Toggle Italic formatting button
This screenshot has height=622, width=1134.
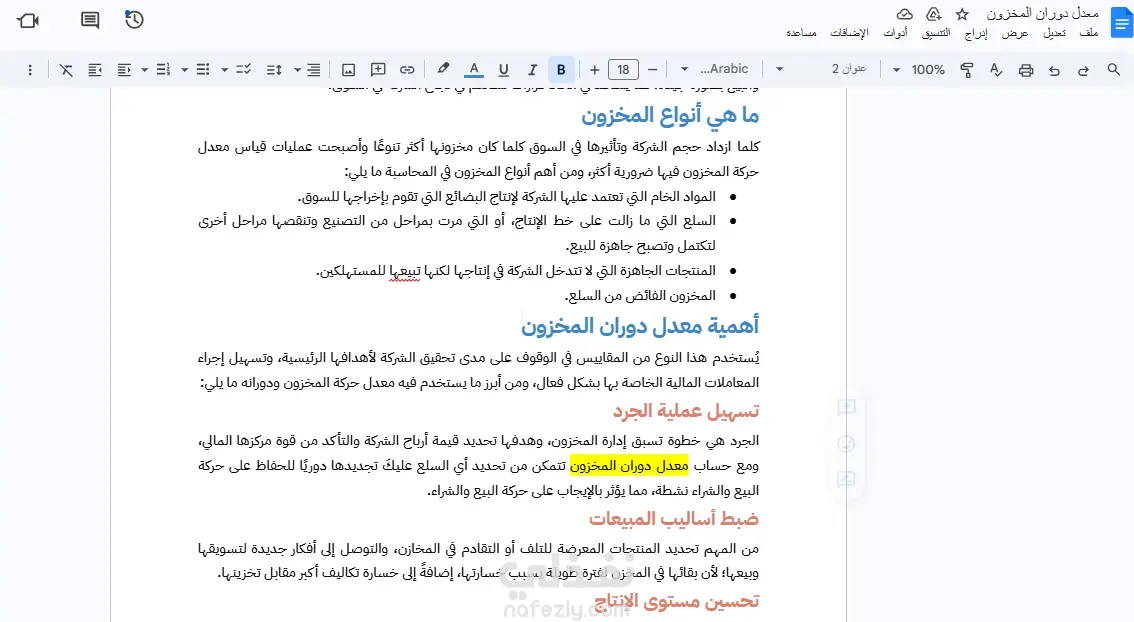pos(532,69)
